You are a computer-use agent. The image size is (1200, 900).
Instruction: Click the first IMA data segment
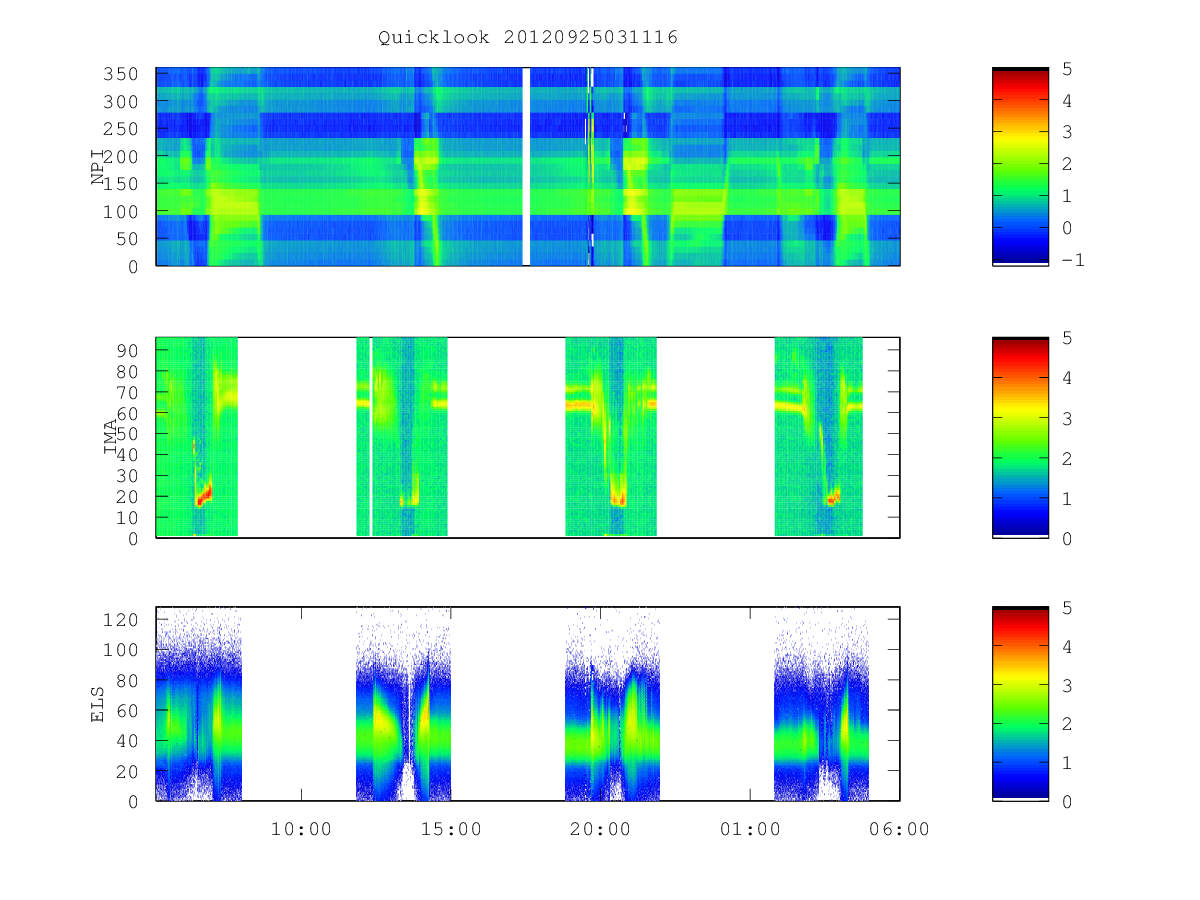coord(197,437)
